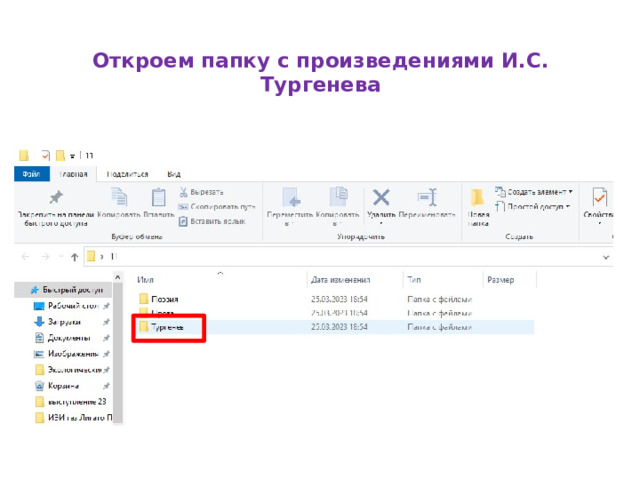
Task: Click navigation pane scroll-up arrow
Action: coord(118,278)
